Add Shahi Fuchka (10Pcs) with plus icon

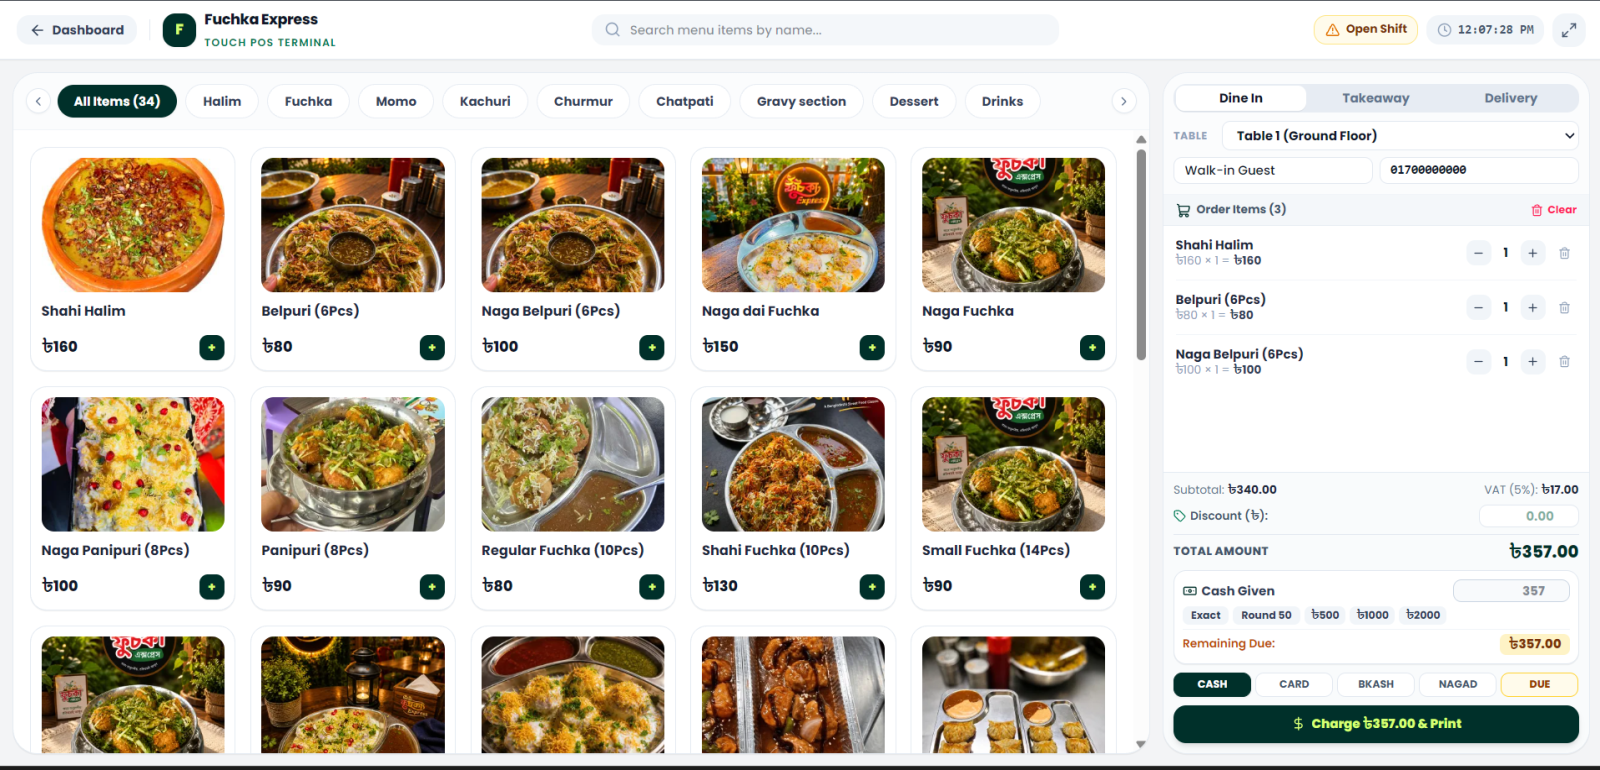[x=872, y=587]
